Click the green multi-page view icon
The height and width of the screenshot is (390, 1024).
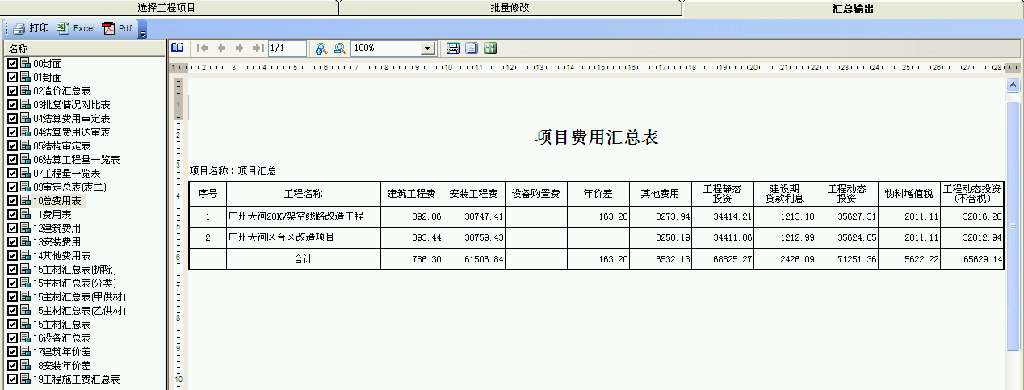[490, 48]
